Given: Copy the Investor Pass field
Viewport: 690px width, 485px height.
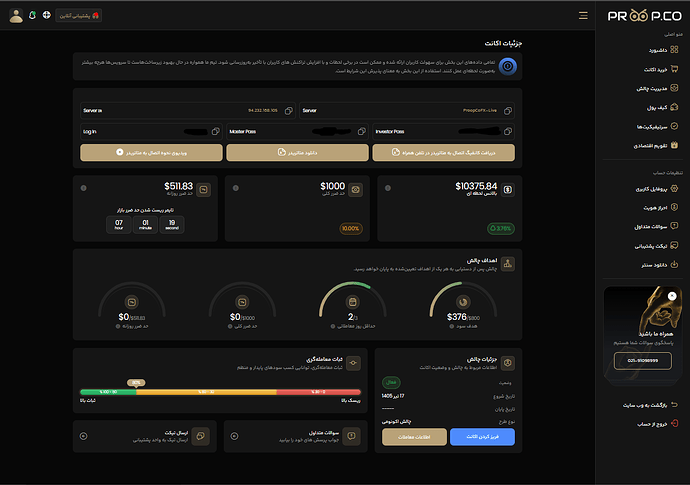Looking at the screenshot, I should coord(507,131).
